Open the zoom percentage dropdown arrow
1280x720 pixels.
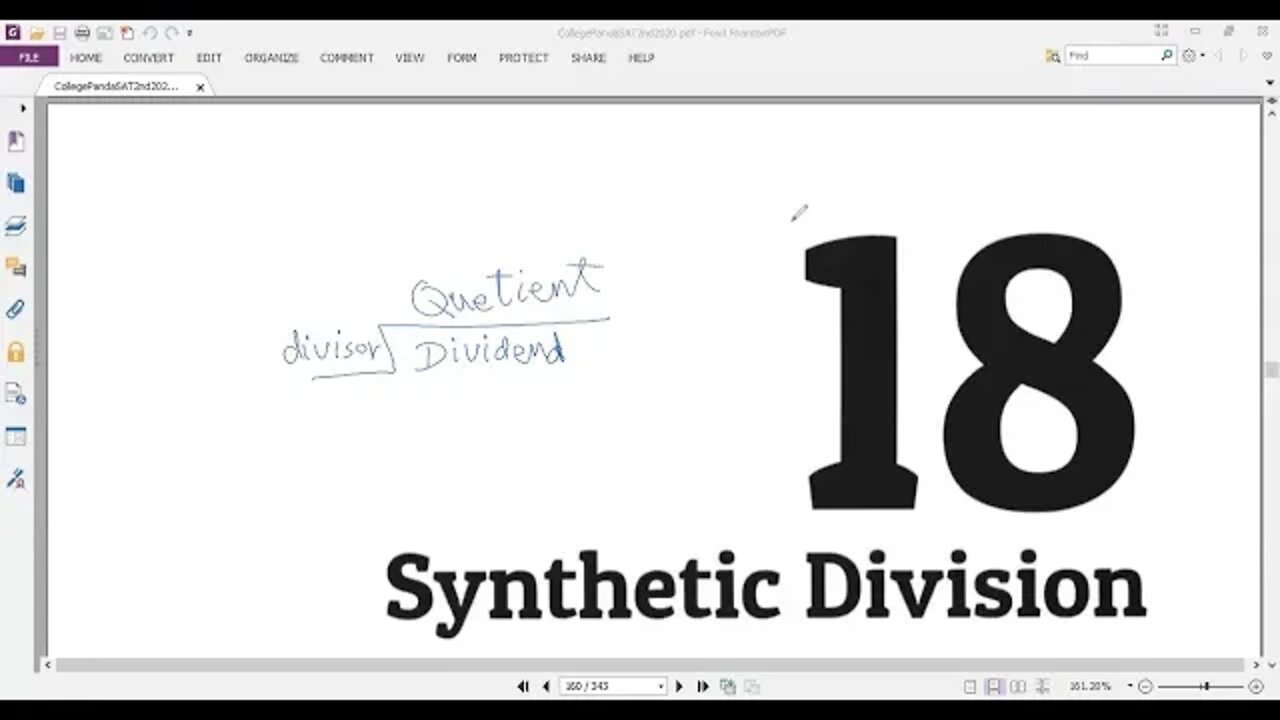(1130, 686)
